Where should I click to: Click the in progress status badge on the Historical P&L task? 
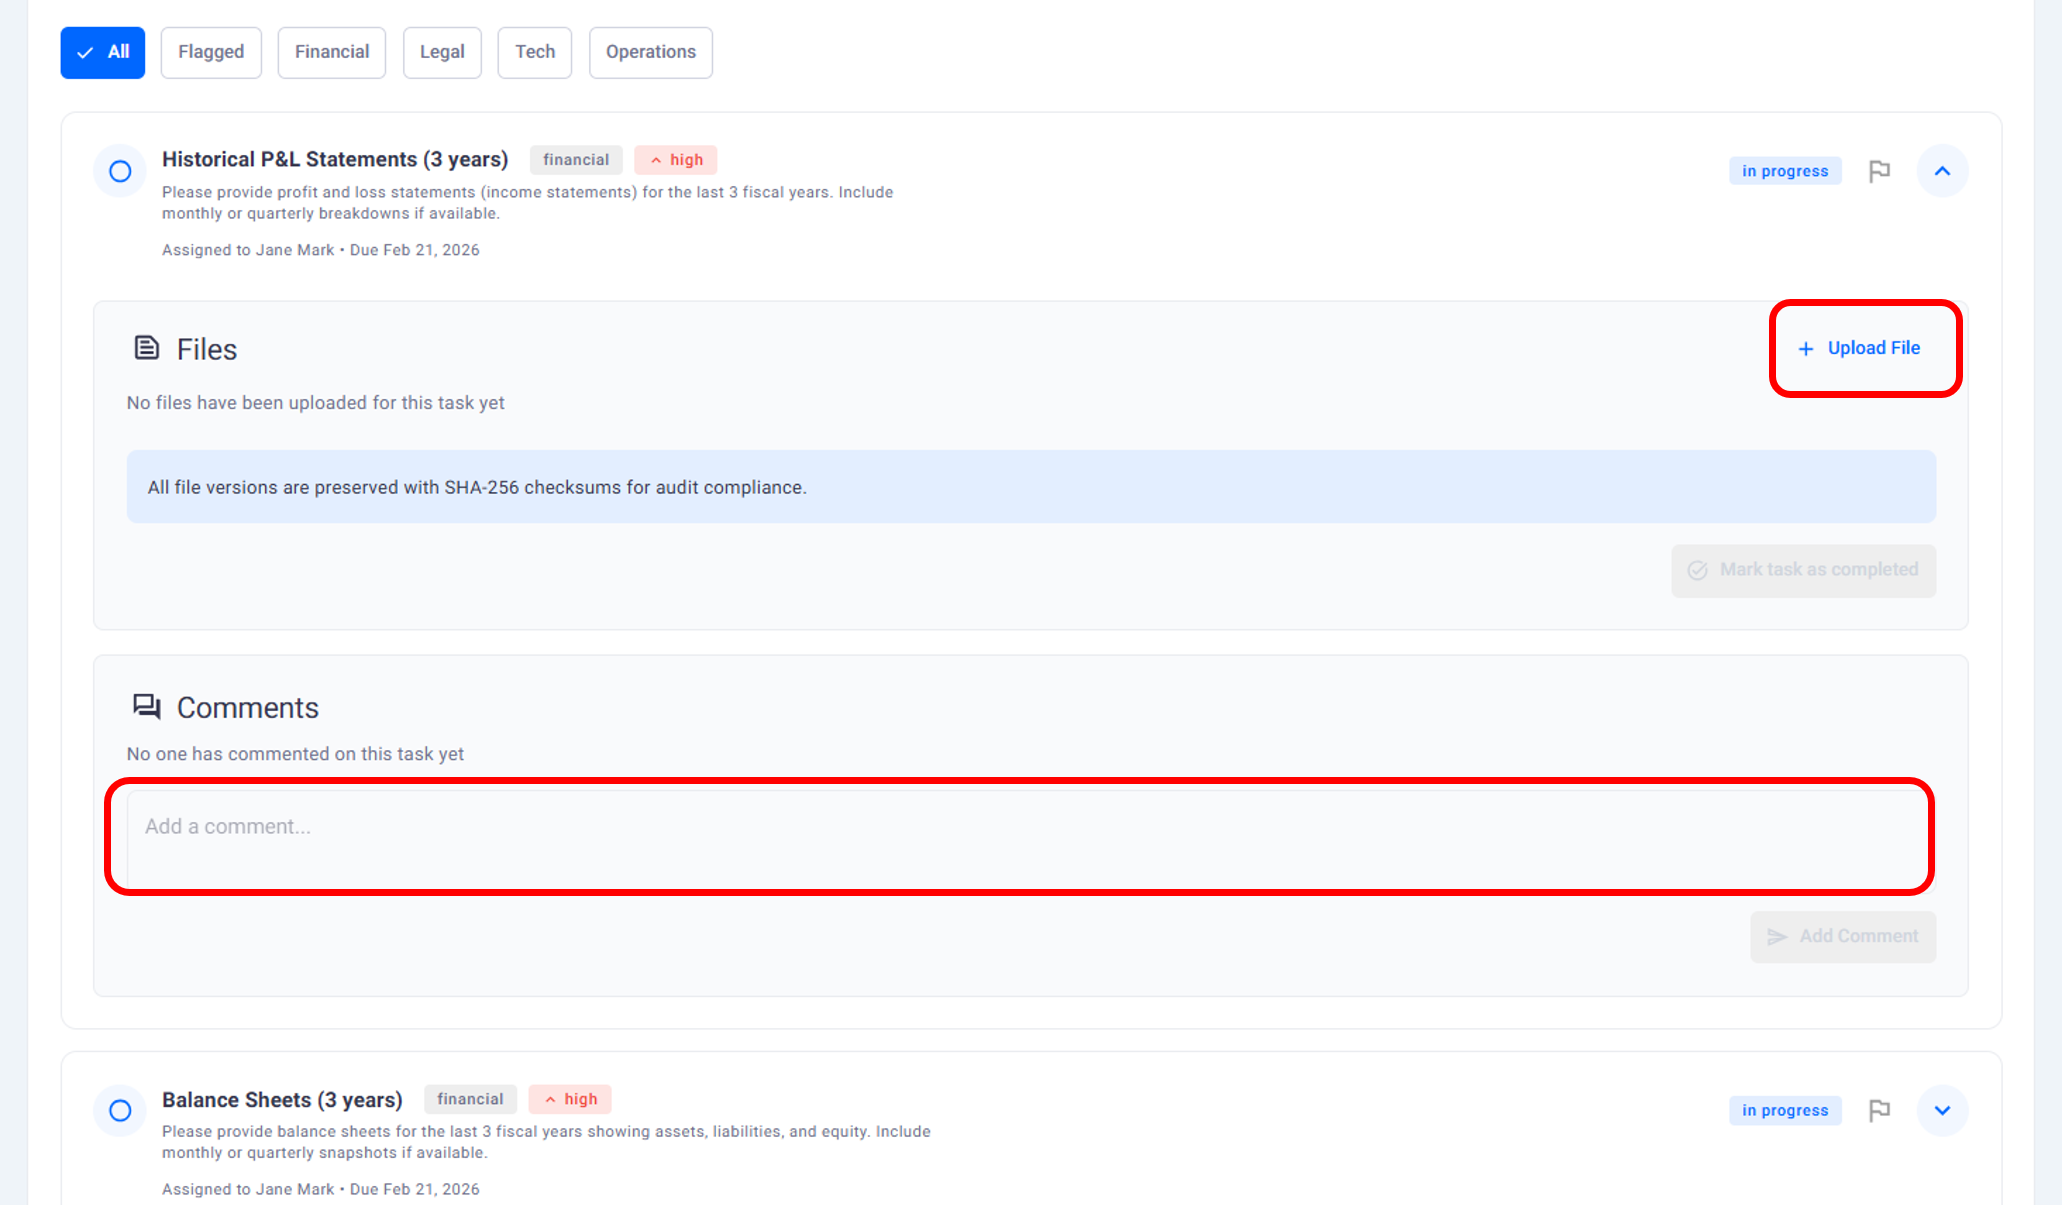coord(1785,171)
